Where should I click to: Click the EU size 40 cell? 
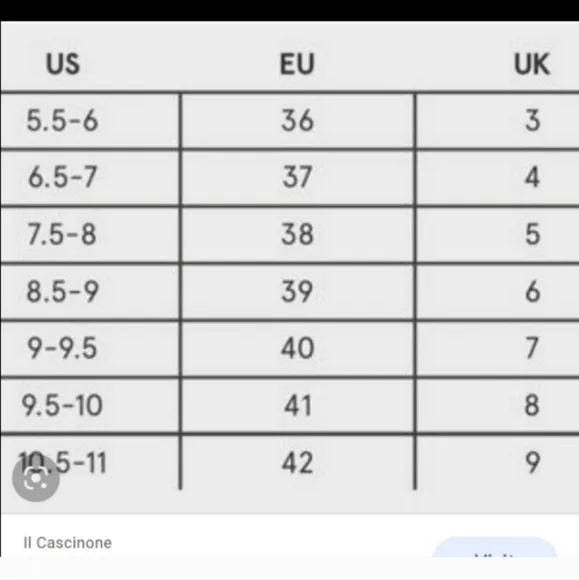click(297, 348)
